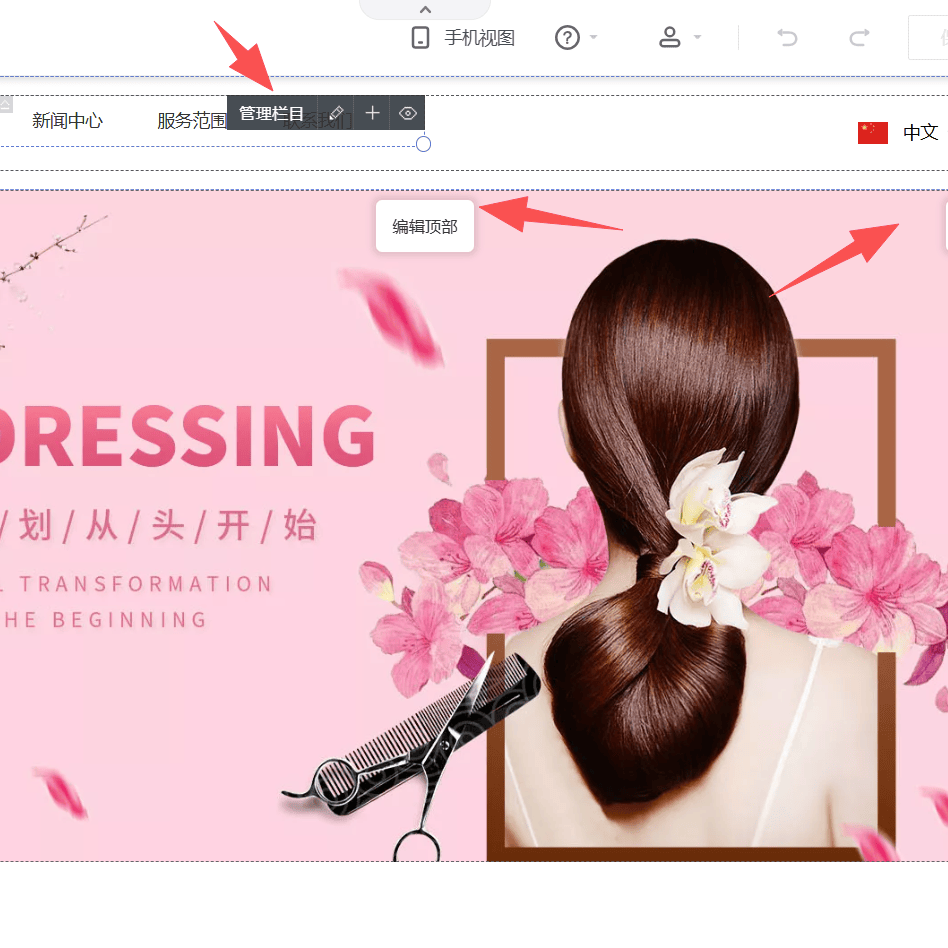
Task: Click the pencil edit icon in navigation toolbar
Action: click(336, 113)
